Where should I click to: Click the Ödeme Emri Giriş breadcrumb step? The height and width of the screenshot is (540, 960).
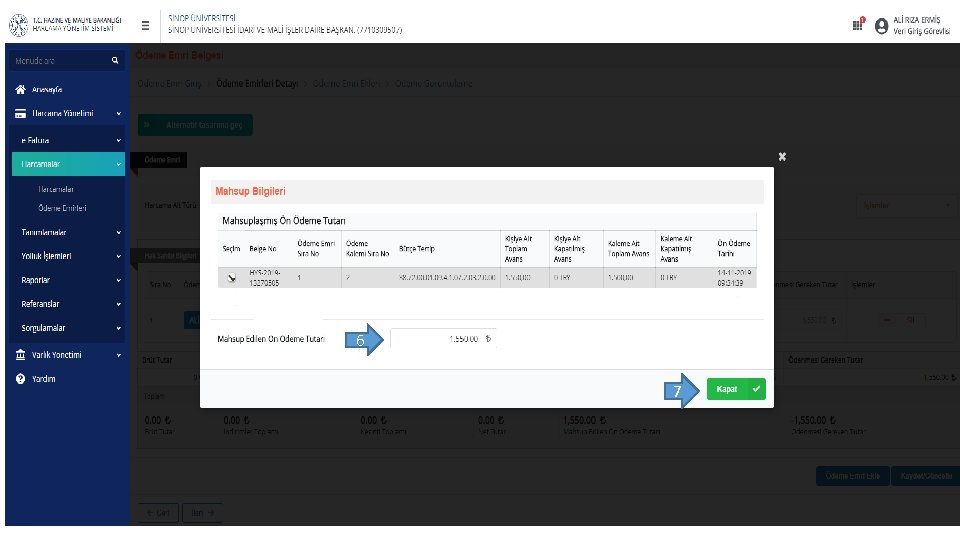point(170,83)
